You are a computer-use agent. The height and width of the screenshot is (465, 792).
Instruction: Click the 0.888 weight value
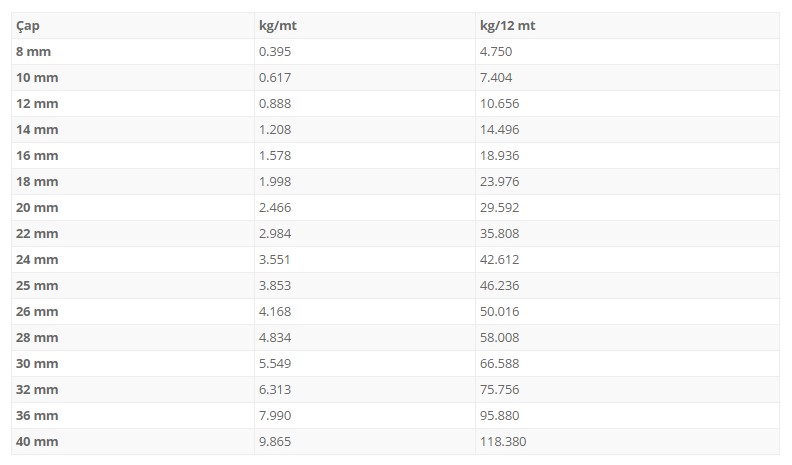pos(275,104)
